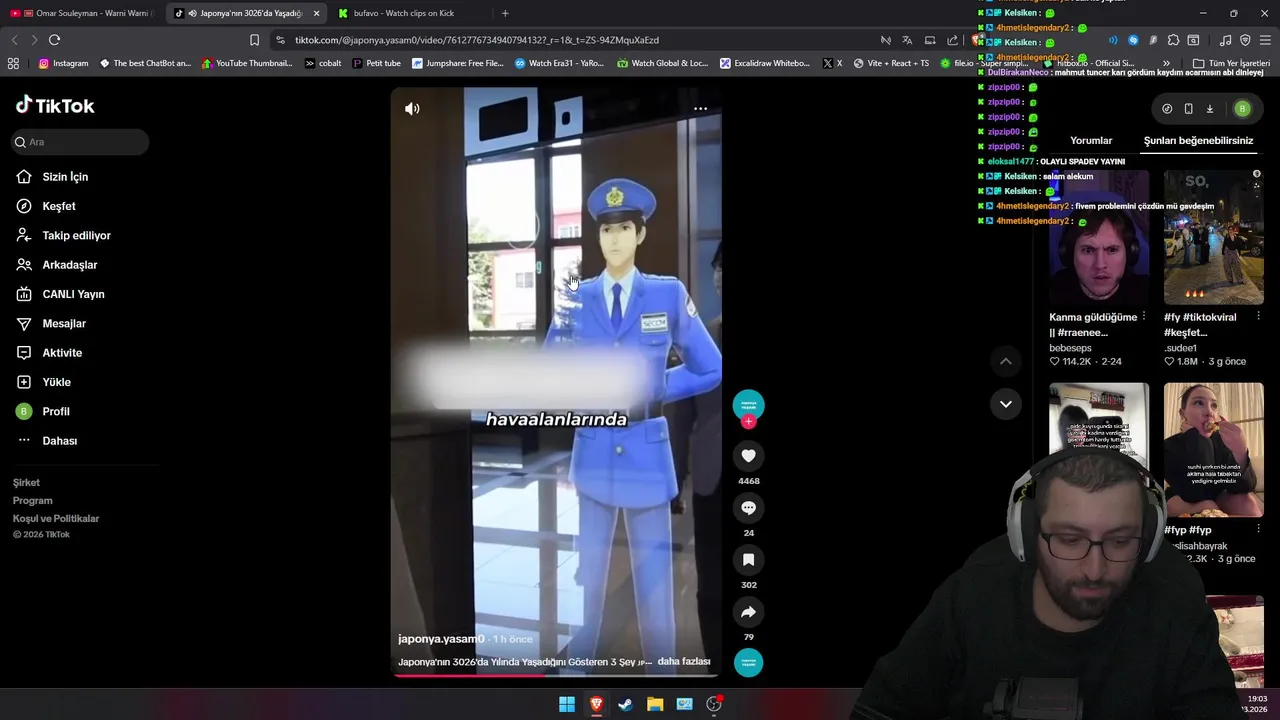This screenshot has height=720, width=1280.
Task: Open comments via the speech bubble icon
Action: coord(748,508)
